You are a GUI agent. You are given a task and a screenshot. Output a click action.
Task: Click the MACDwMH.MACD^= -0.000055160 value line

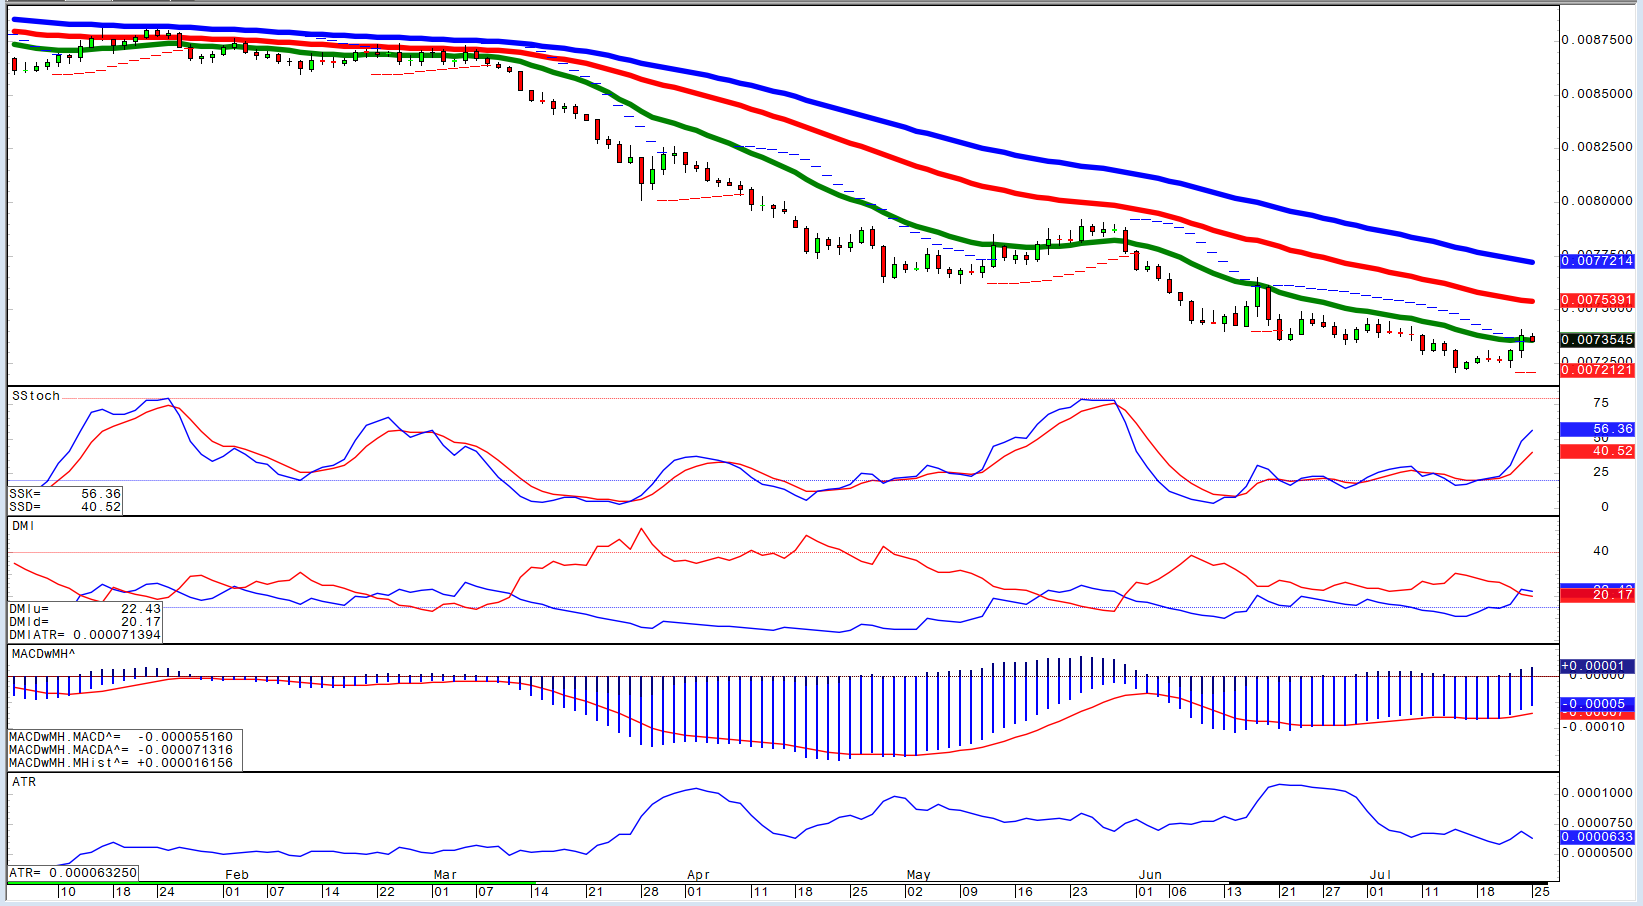click(x=121, y=737)
